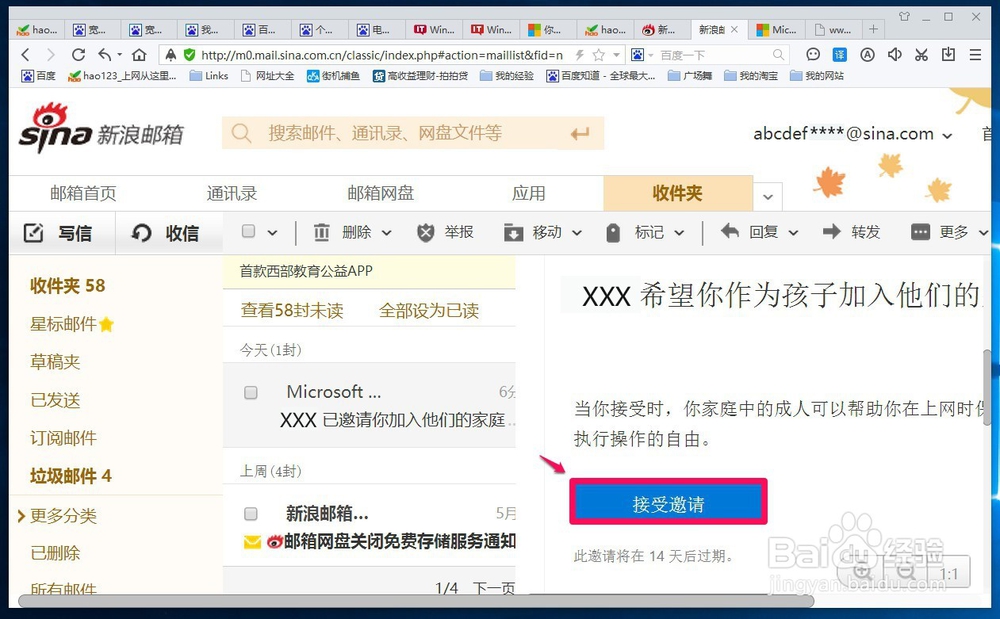Bookmark page with the star icon
The height and width of the screenshot is (619, 1000).
598,55
